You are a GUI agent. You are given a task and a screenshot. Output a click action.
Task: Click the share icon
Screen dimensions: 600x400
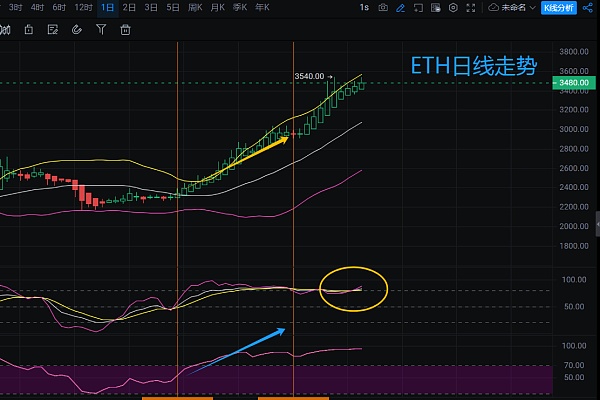588,8
